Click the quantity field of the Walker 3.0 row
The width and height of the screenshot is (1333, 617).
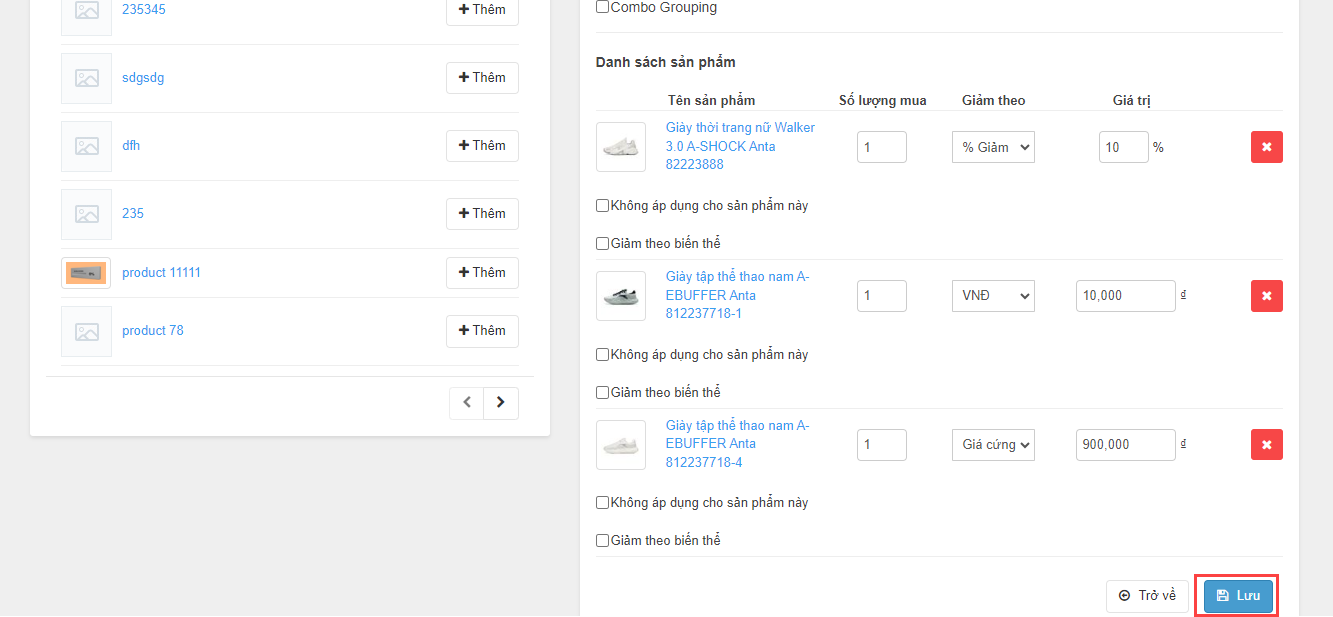point(881,147)
